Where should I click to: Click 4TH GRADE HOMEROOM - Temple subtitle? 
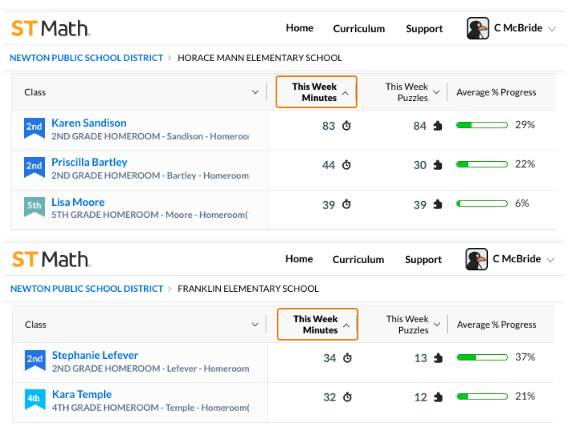(x=151, y=408)
